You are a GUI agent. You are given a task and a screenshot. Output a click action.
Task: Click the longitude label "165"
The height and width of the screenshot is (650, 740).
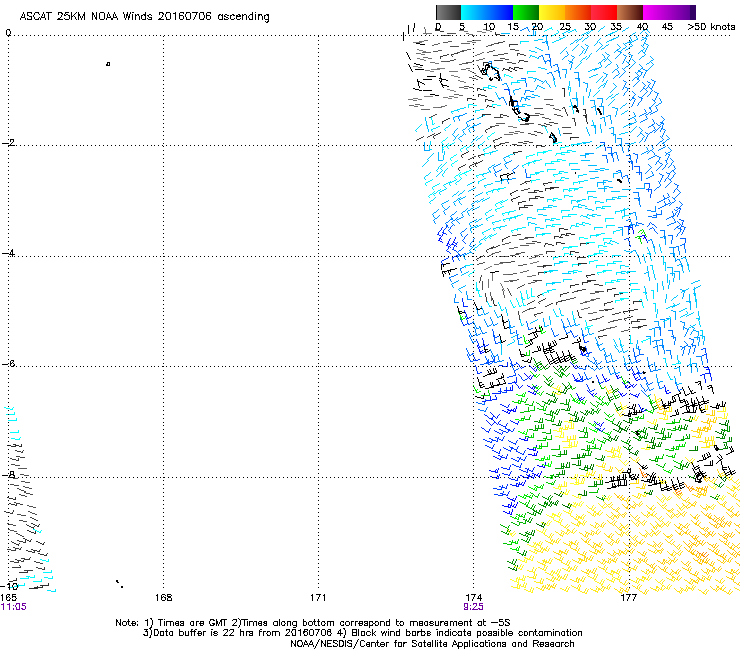[9, 598]
